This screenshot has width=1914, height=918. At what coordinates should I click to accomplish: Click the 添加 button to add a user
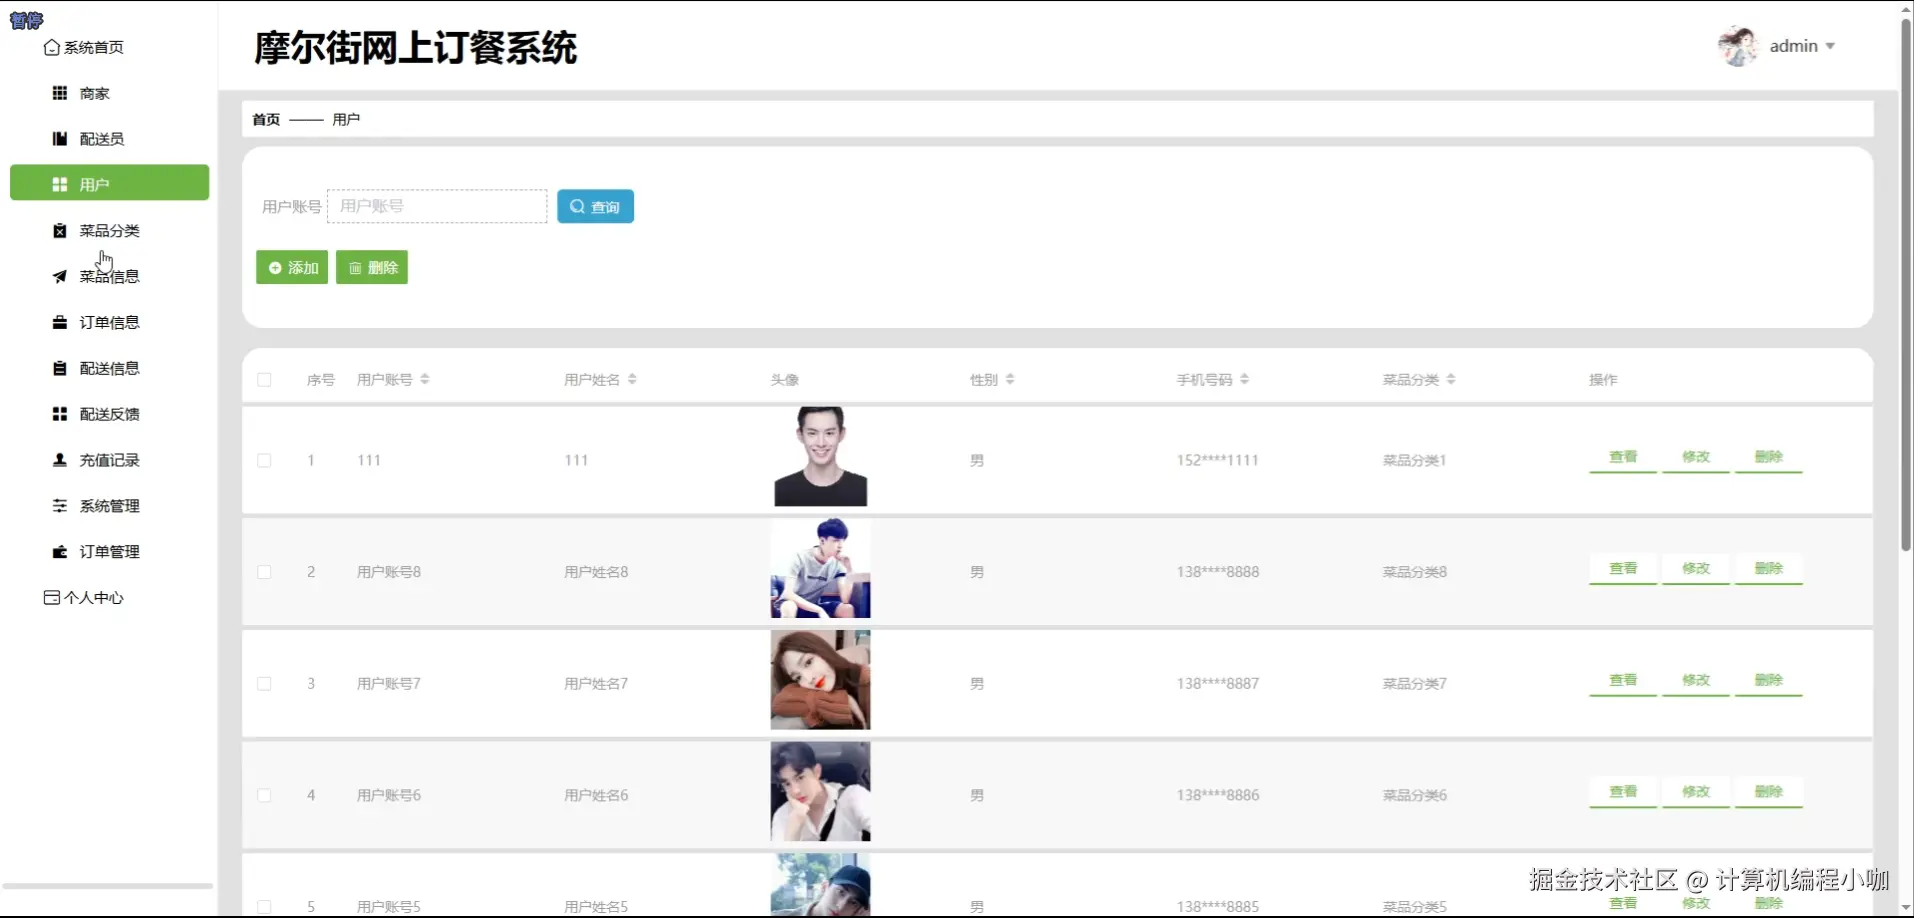[x=291, y=267]
